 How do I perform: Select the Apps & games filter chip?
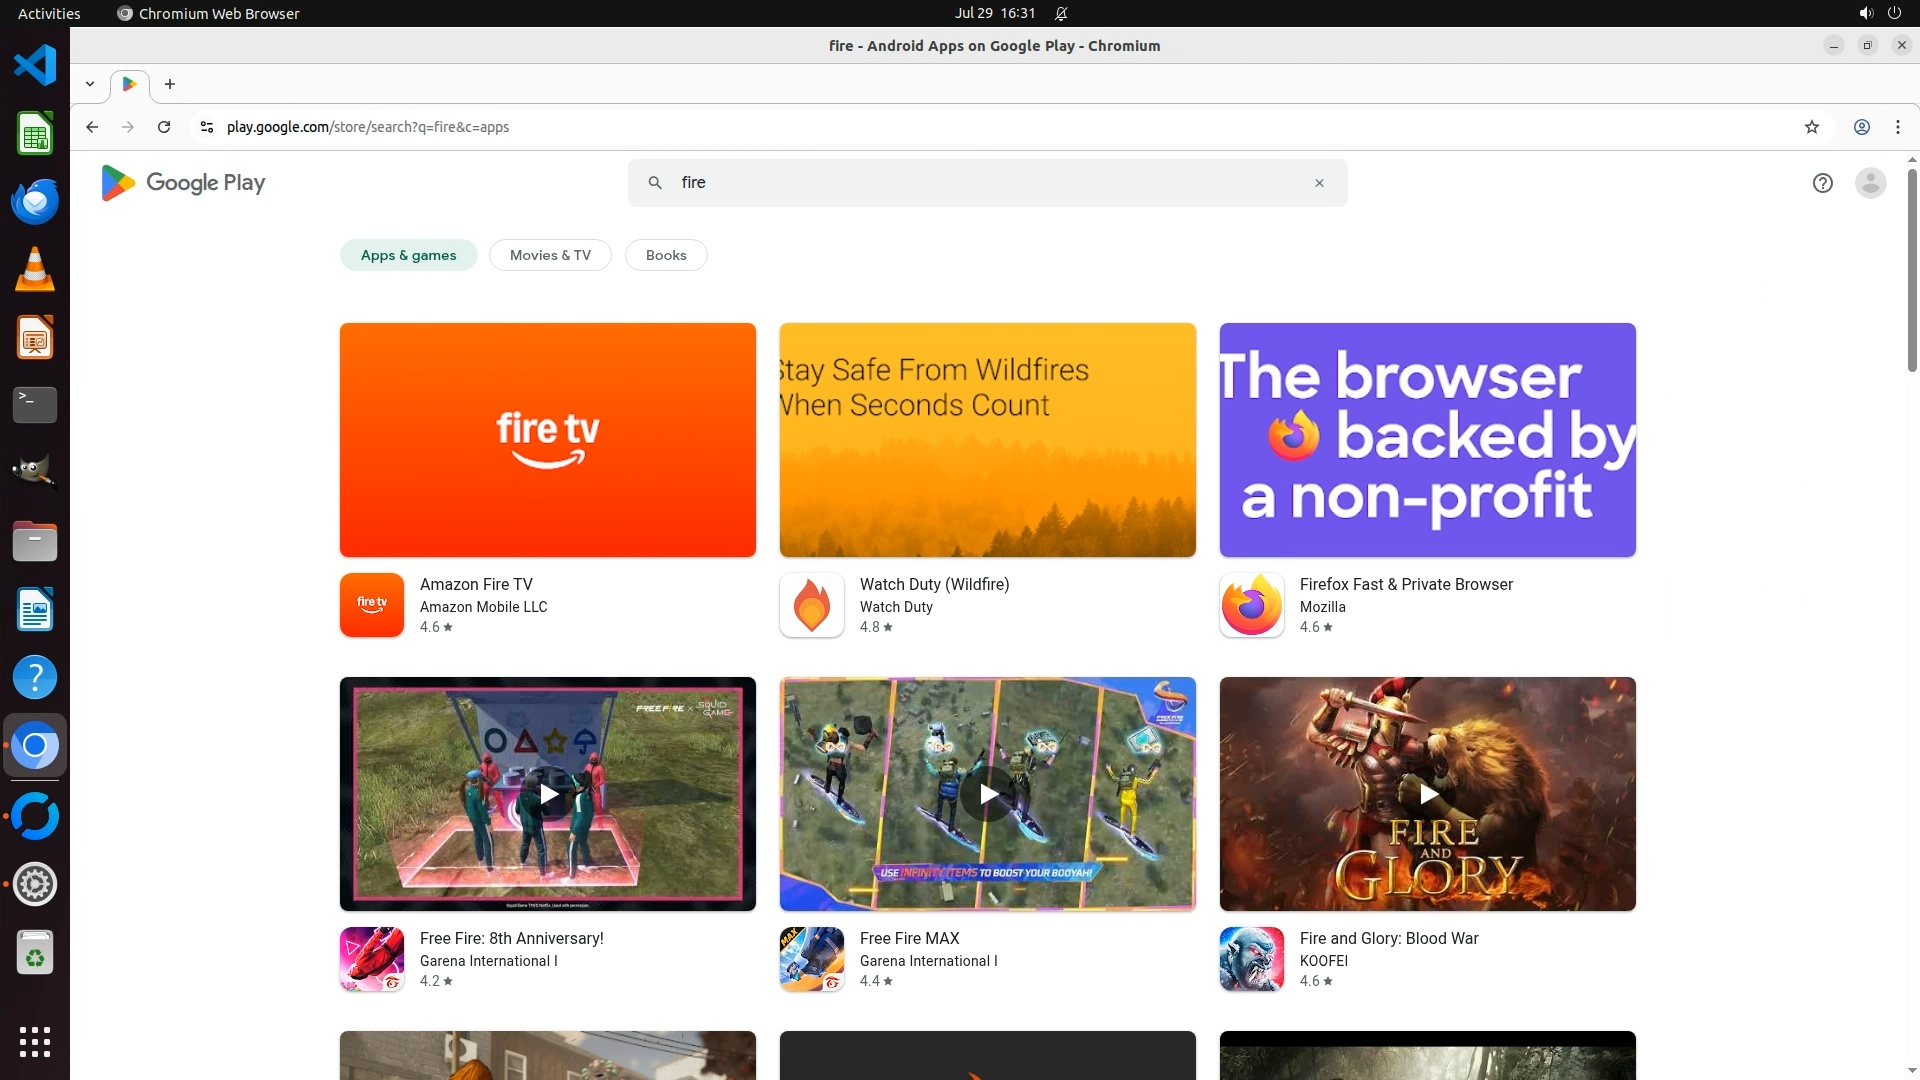coord(408,255)
